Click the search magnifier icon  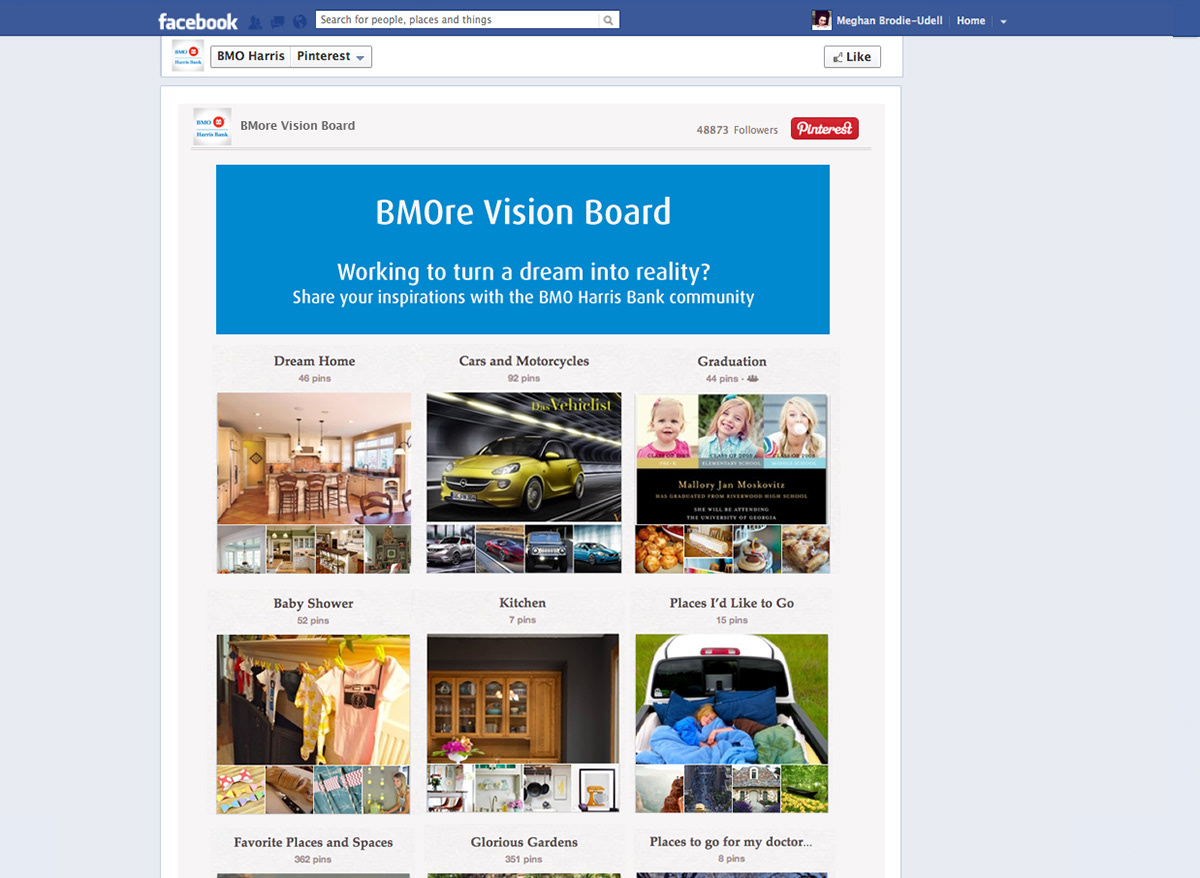pyautogui.click(x=608, y=20)
